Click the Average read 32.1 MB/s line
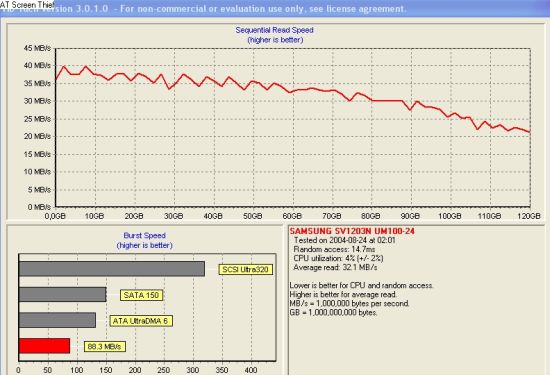This screenshot has width=550, height=375. (x=335, y=268)
